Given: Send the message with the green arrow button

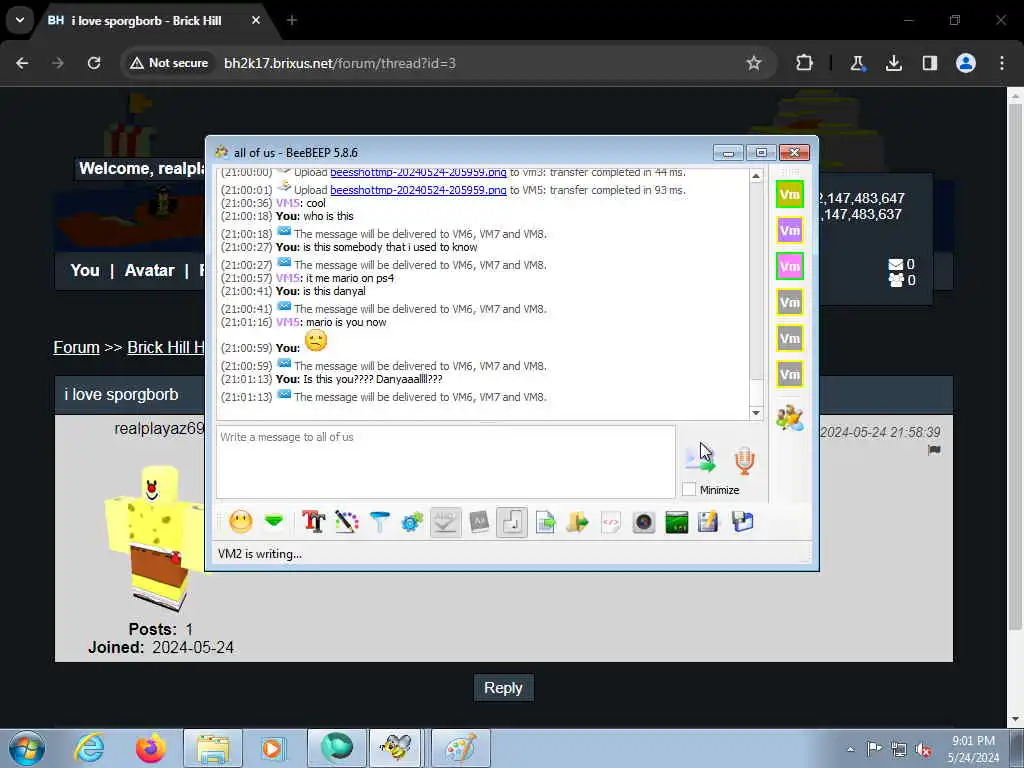Looking at the screenshot, I should [700, 460].
